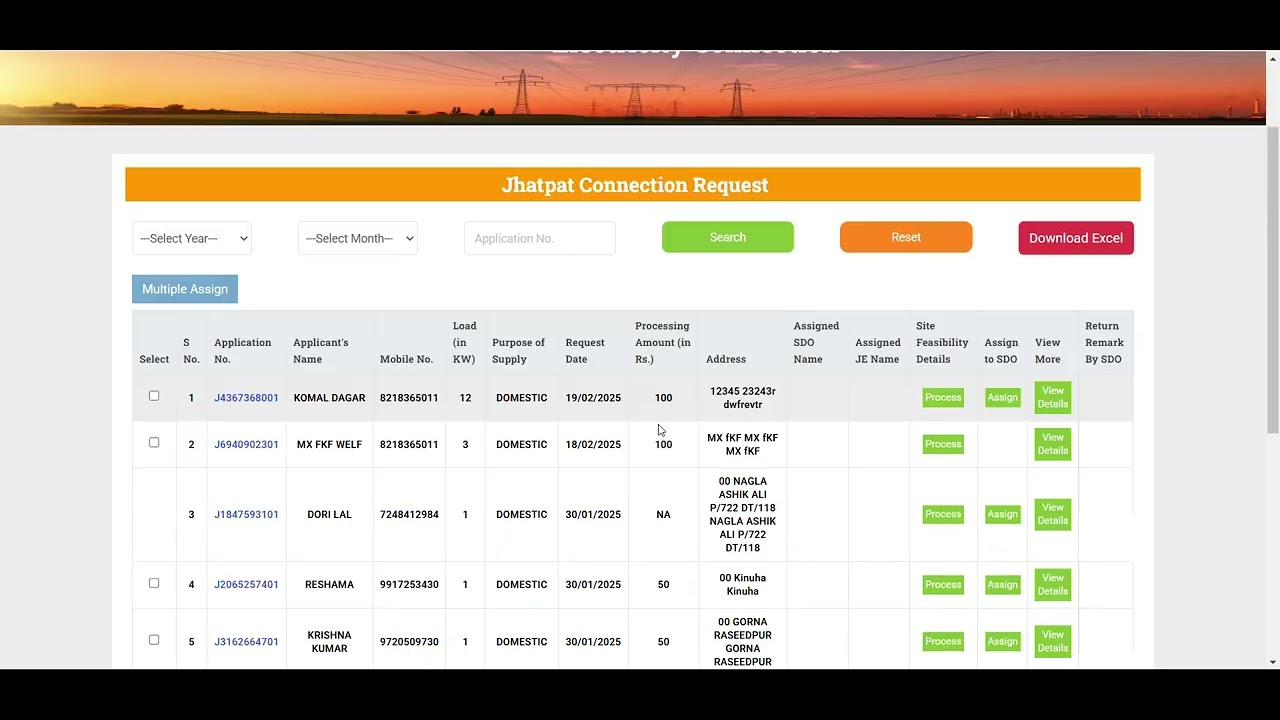Click the name cell KOMAL DAGAR

point(329,398)
